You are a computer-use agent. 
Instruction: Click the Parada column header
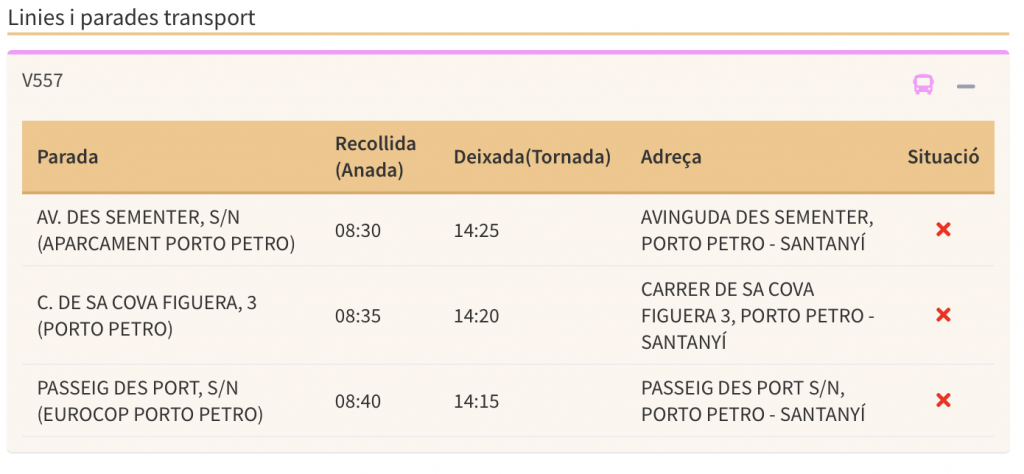68,157
